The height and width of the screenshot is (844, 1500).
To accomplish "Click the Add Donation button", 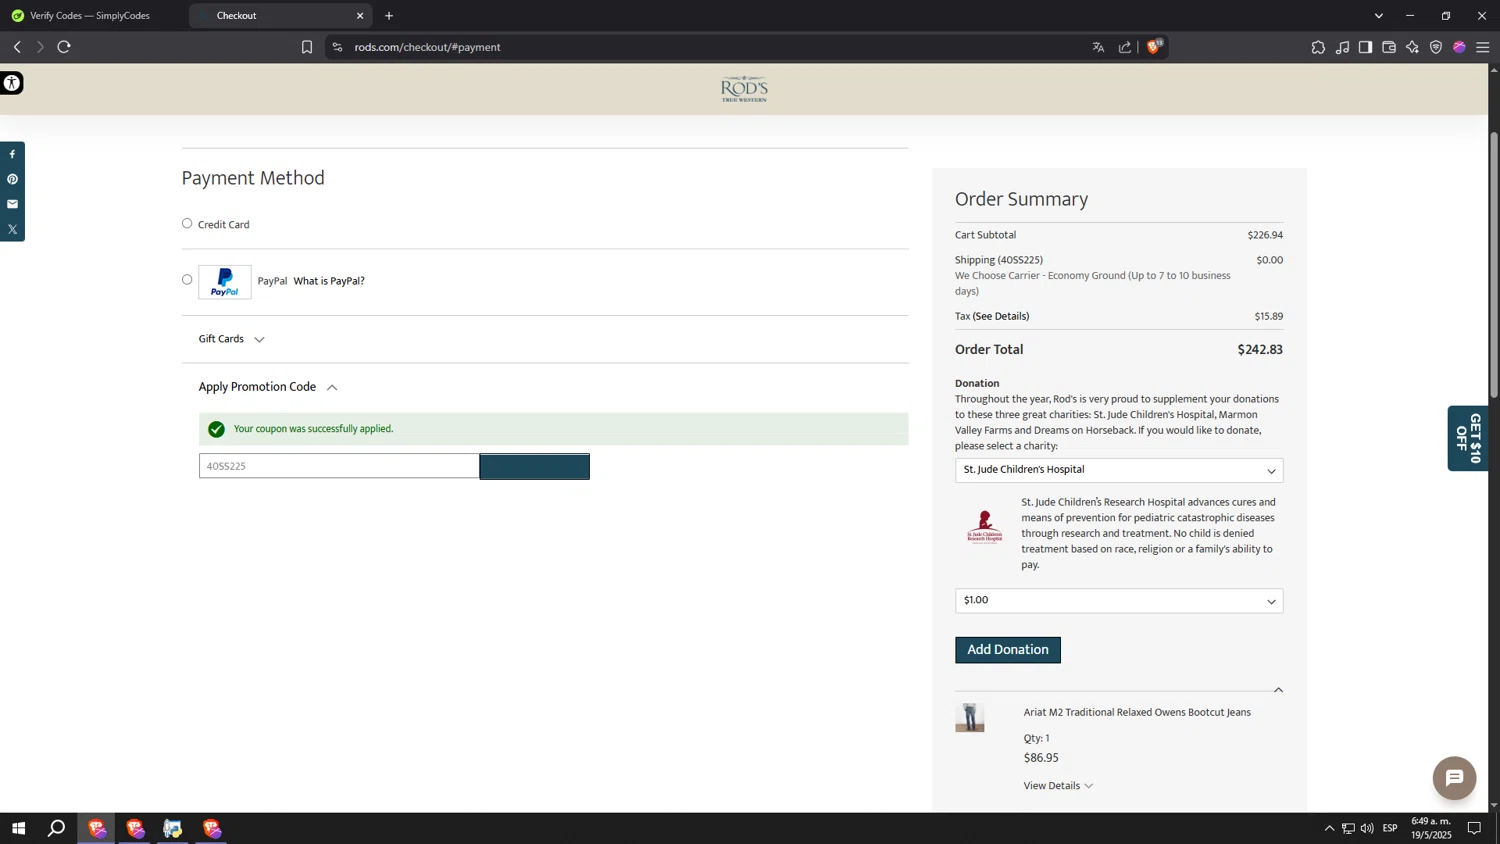I will pyautogui.click(x=1008, y=650).
